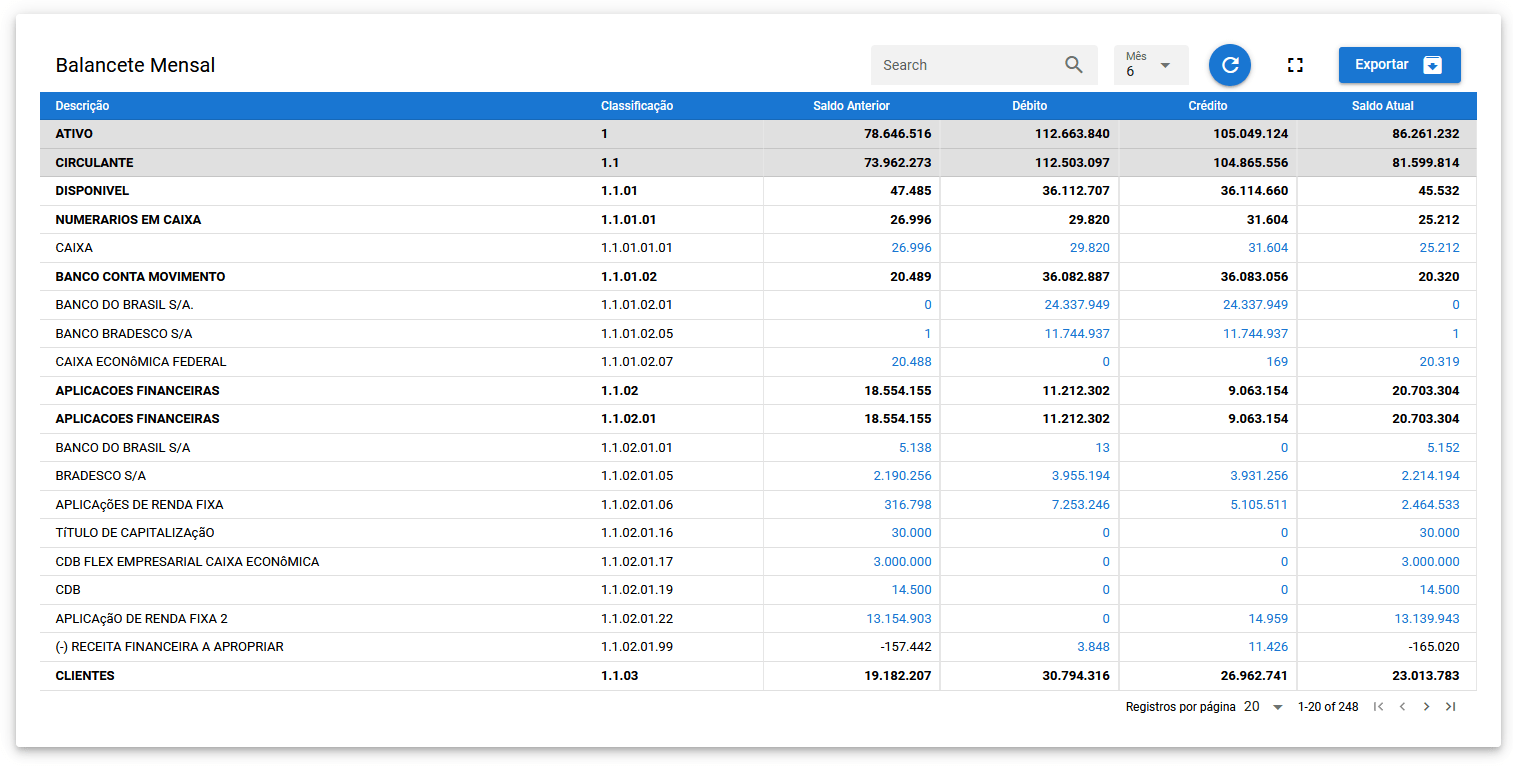
Task: Sort by Saldo Atual column header
Action: pos(1382,106)
